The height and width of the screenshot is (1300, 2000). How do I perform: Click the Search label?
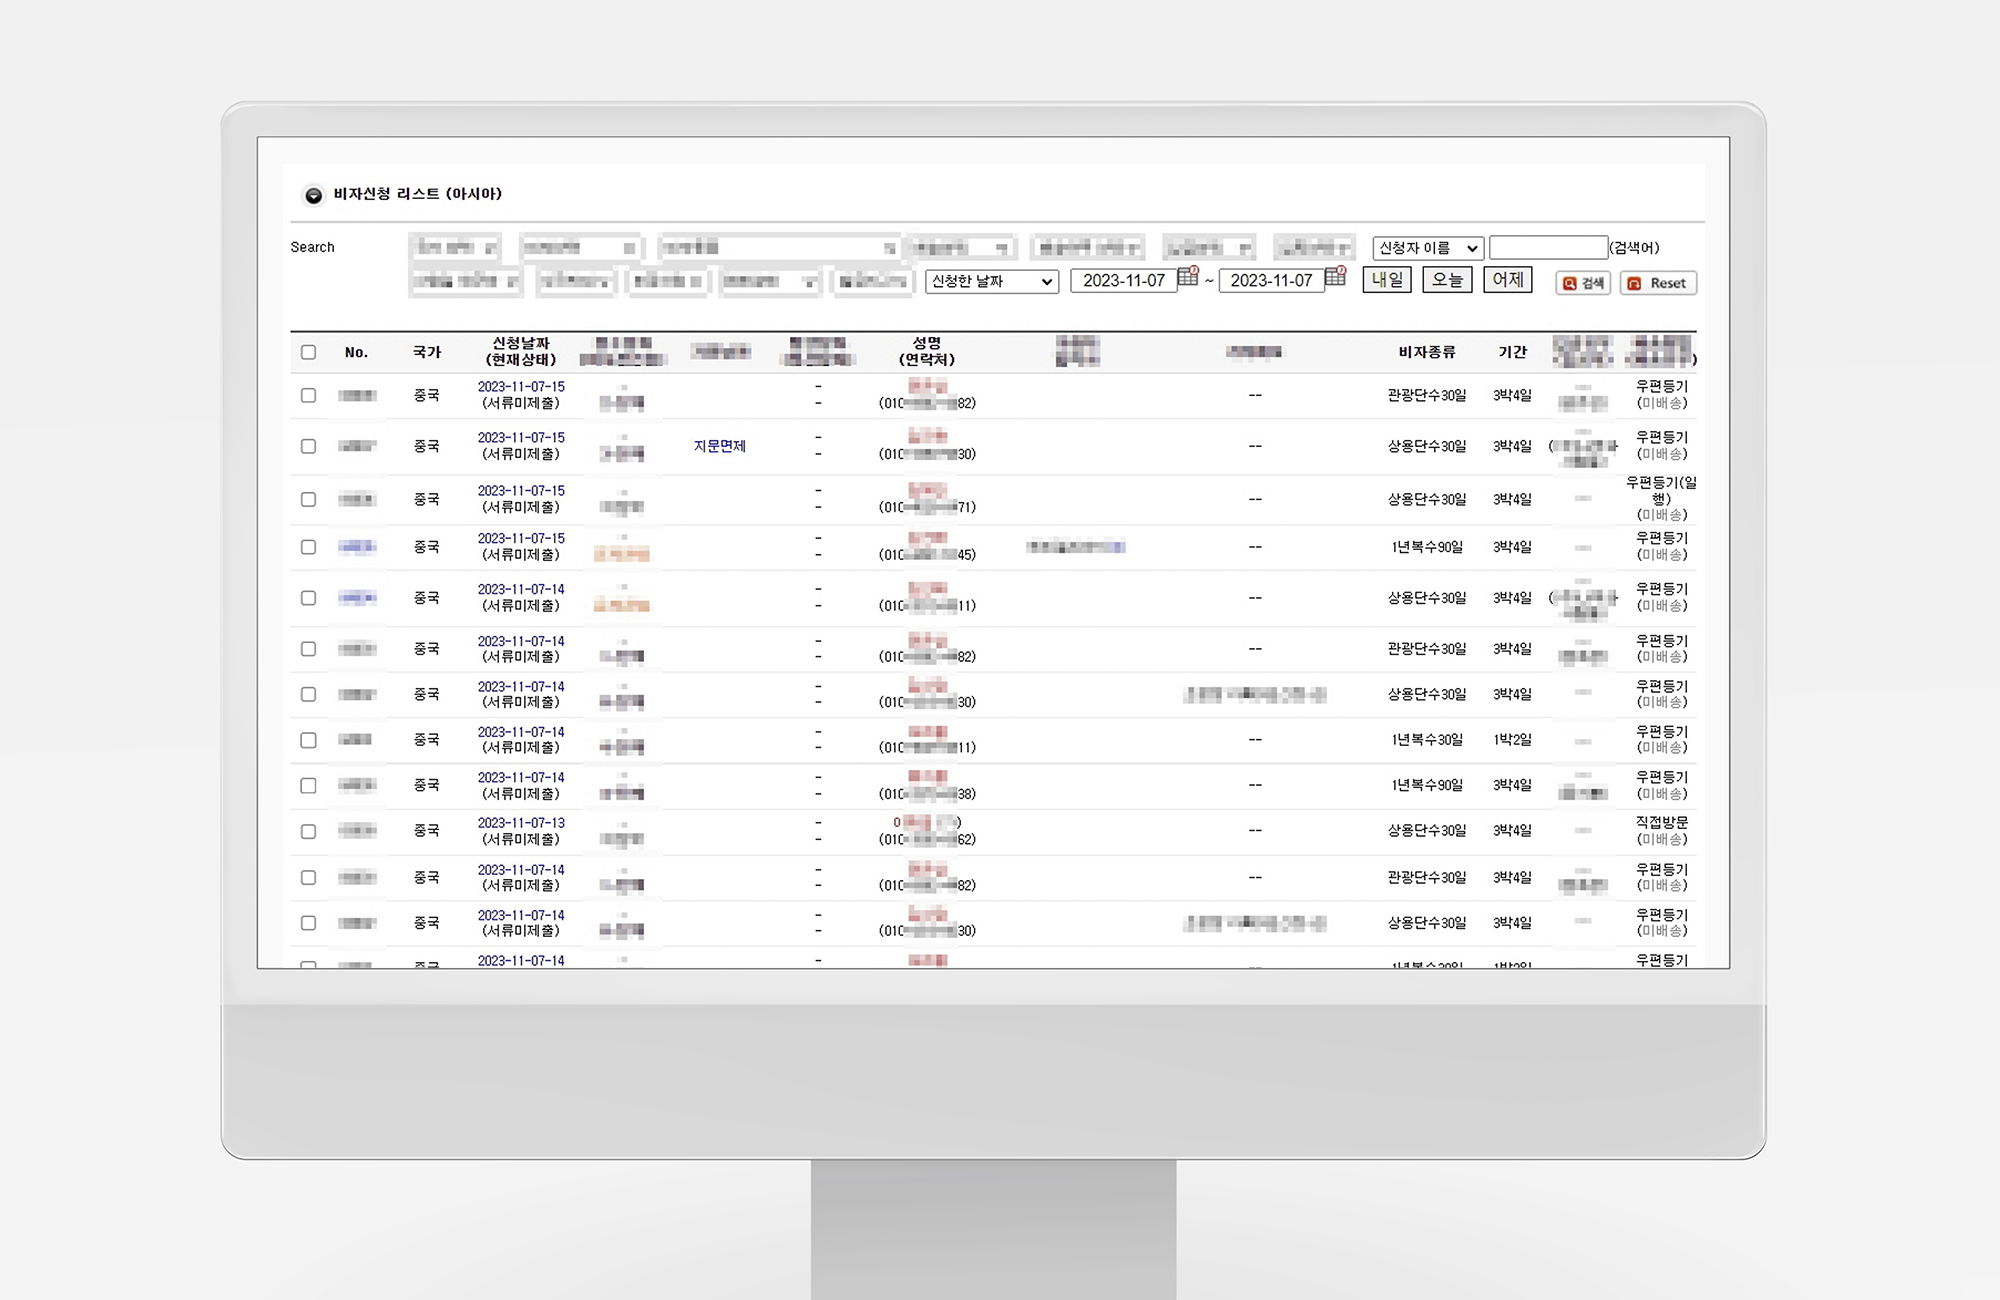coord(312,247)
